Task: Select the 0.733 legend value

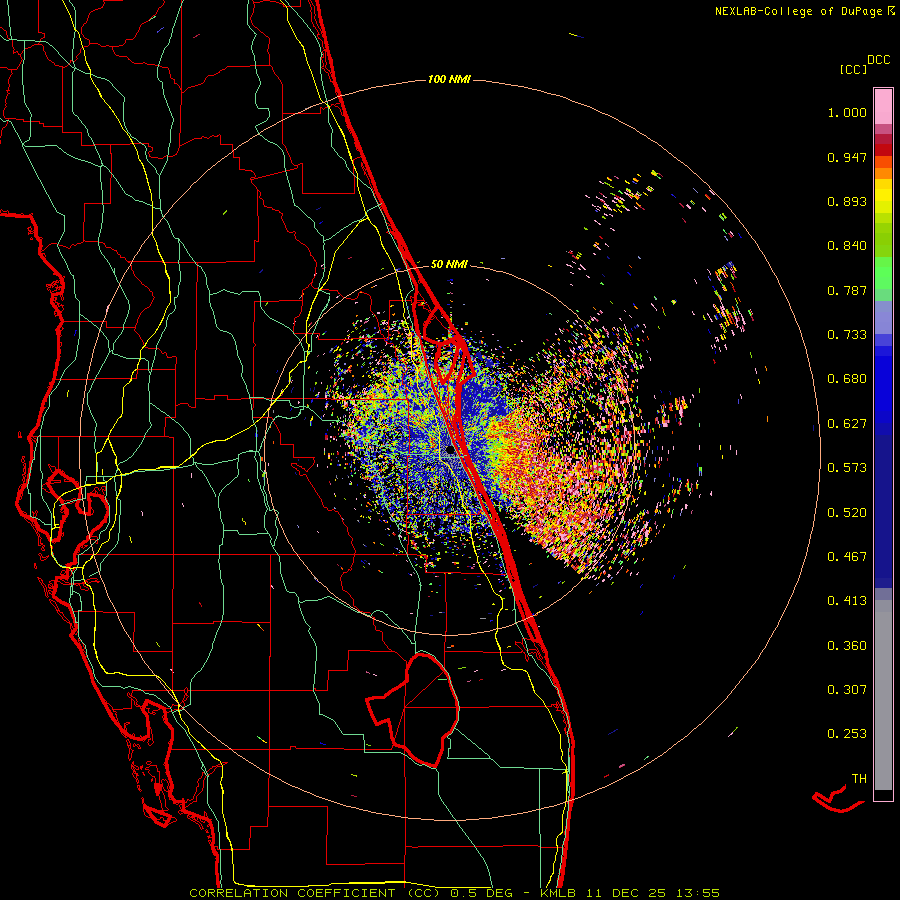Action: point(847,335)
